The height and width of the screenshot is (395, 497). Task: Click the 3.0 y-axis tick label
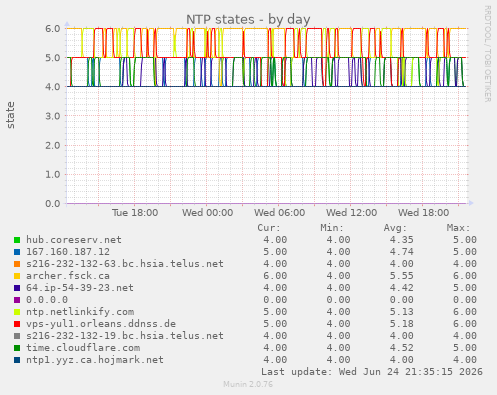point(53,116)
